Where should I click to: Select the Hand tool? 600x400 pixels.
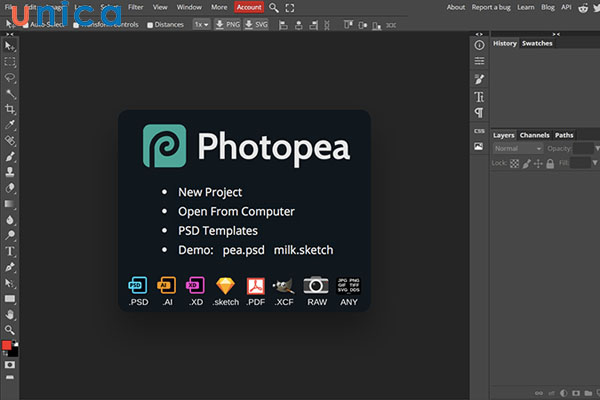[10, 314]
